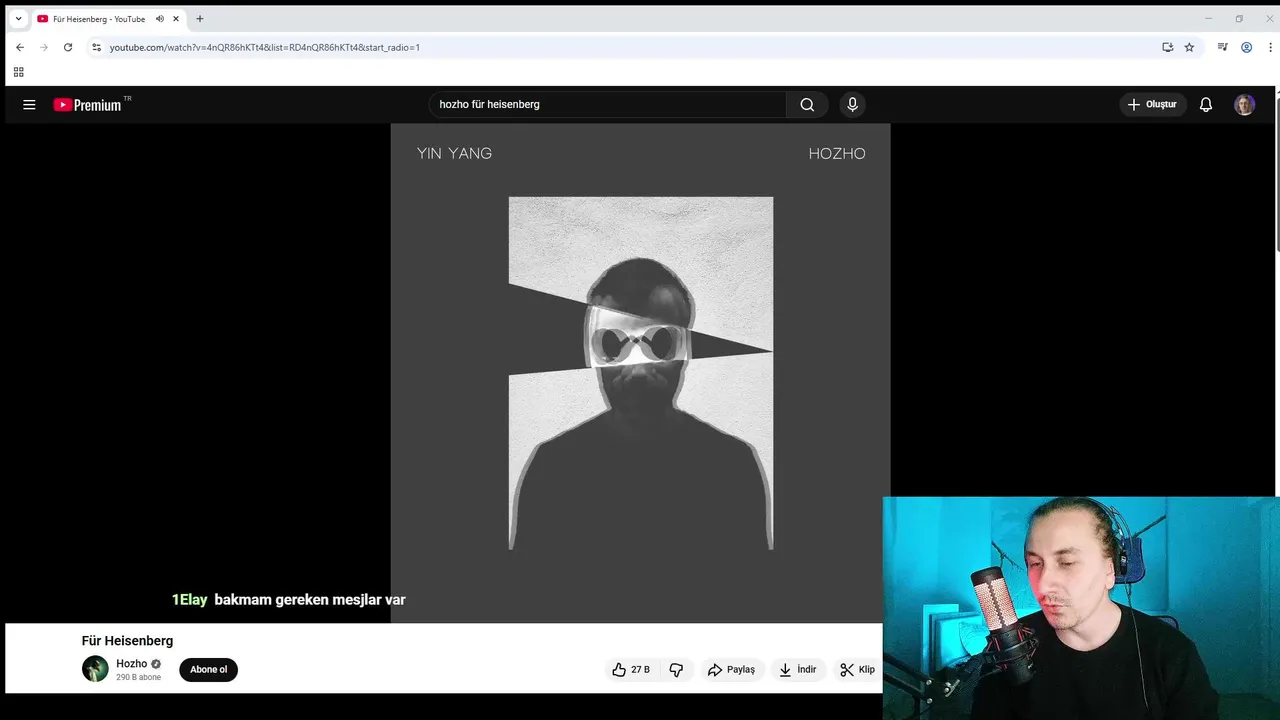The height and width of the screenshot is (720, 1280).
Task: Open the apps grid in bookmarks bar
Action: click(x=18, y=72)
